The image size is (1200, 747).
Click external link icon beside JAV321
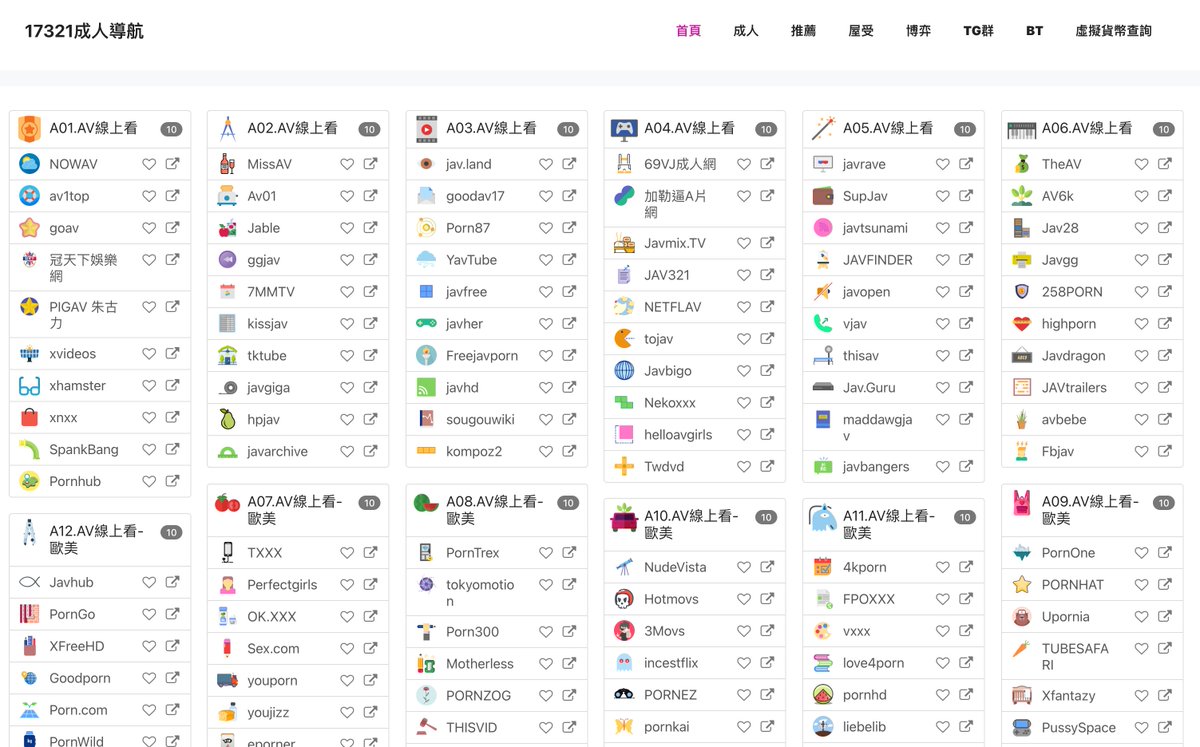(x=767, y=275)
